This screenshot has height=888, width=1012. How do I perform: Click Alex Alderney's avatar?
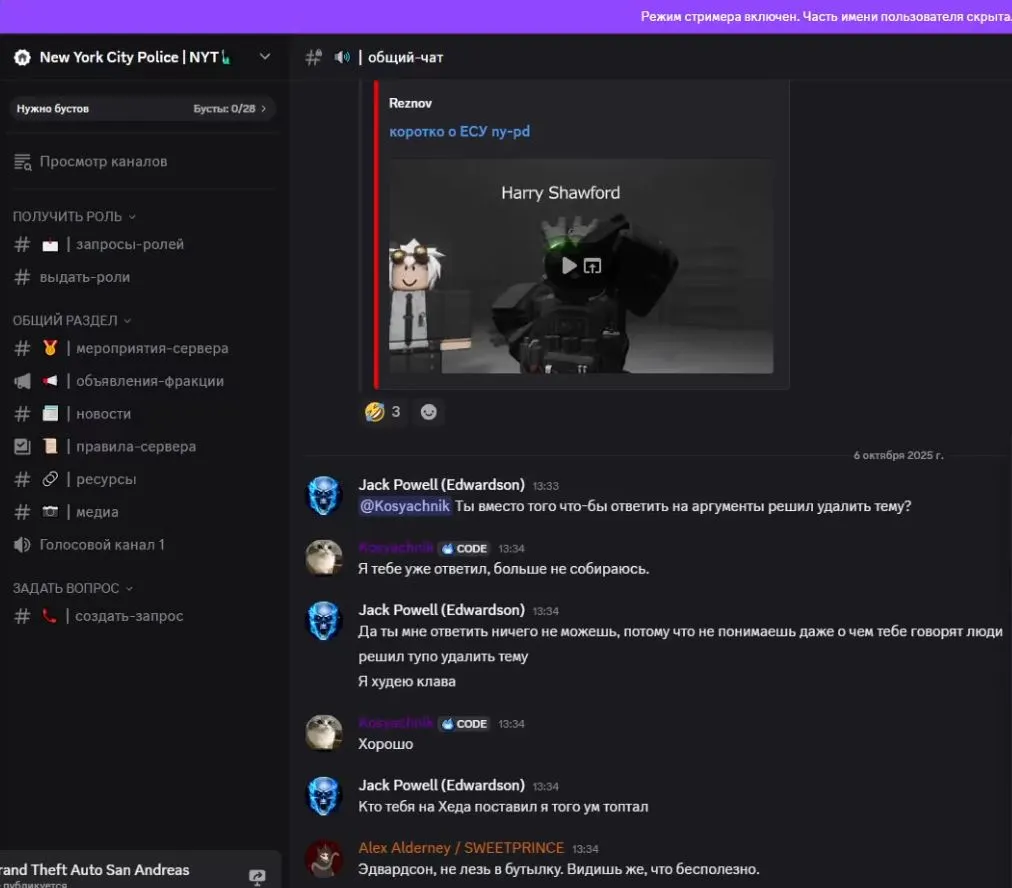coord(324,858)
